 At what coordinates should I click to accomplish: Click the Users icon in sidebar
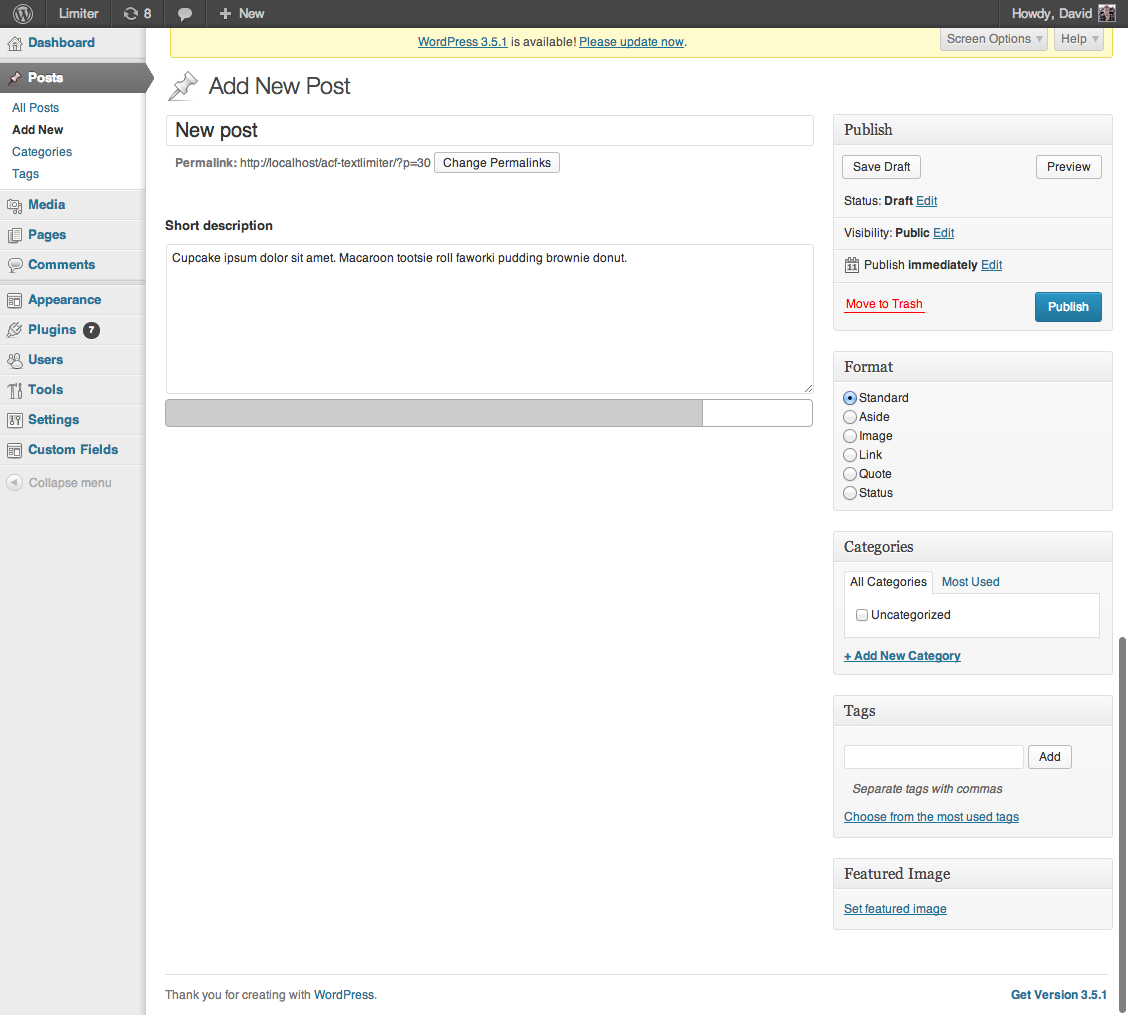tap(14, 360)
